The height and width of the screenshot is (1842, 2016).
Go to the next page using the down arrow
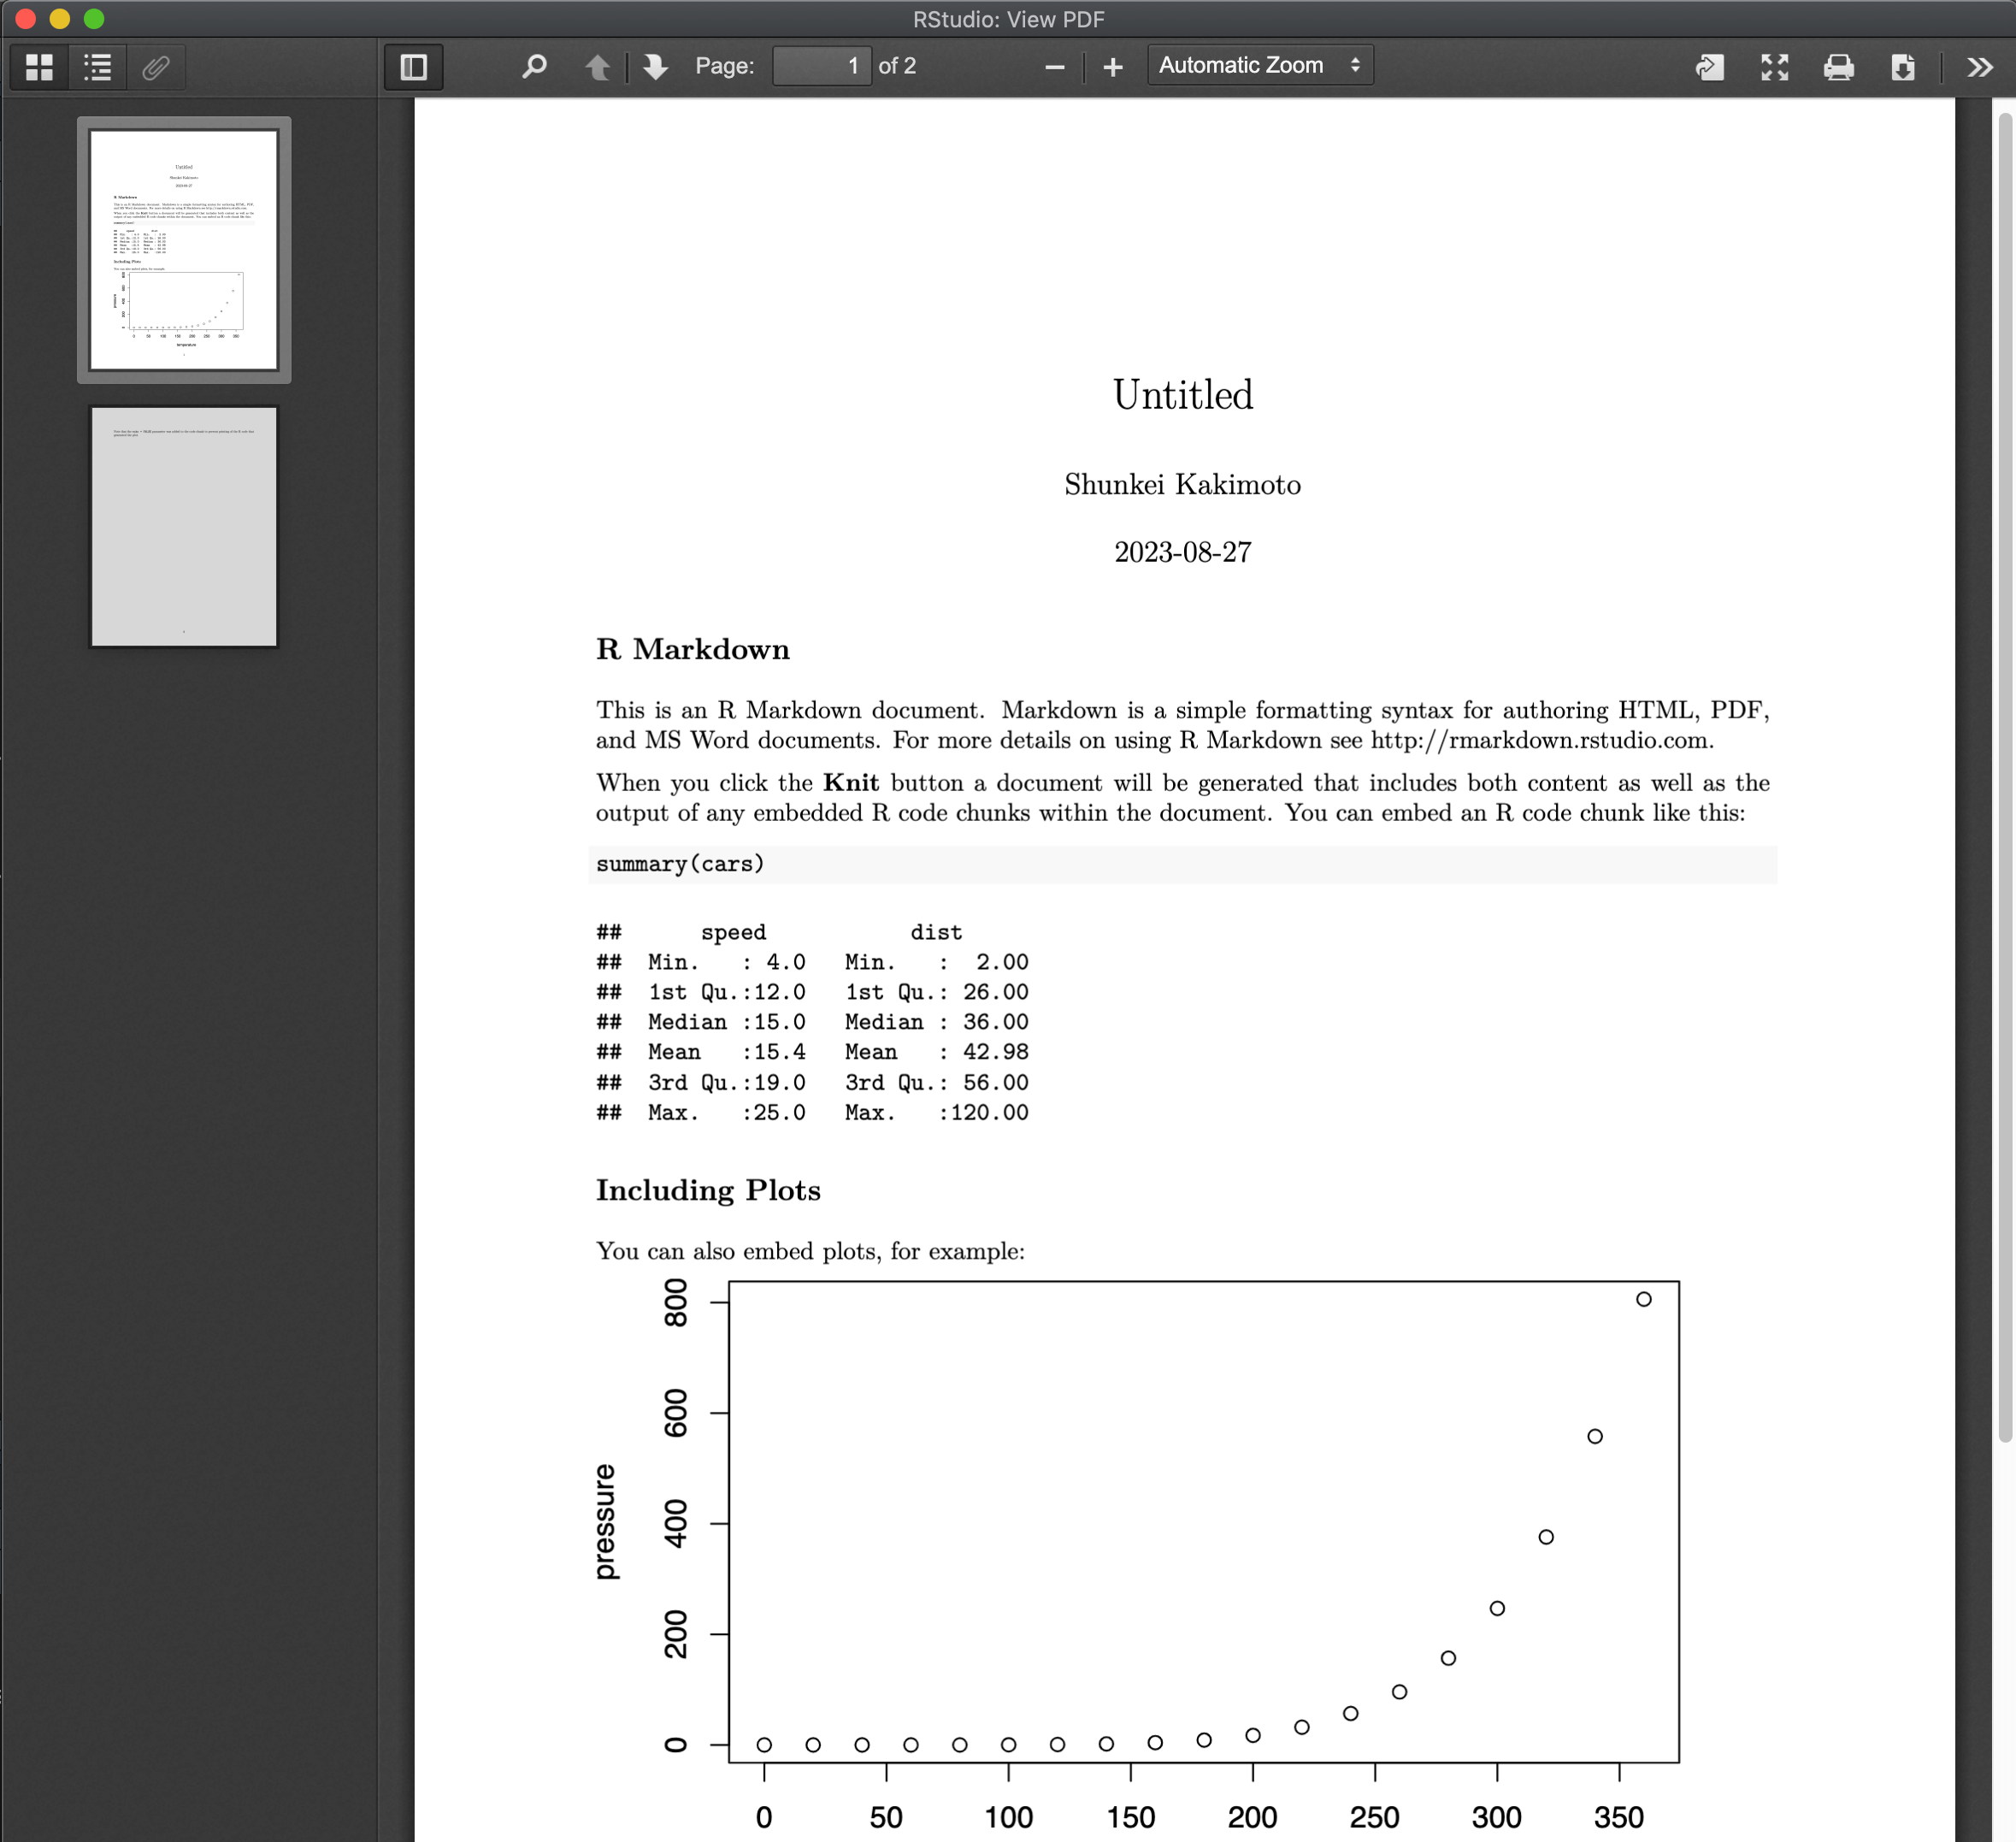653,66
